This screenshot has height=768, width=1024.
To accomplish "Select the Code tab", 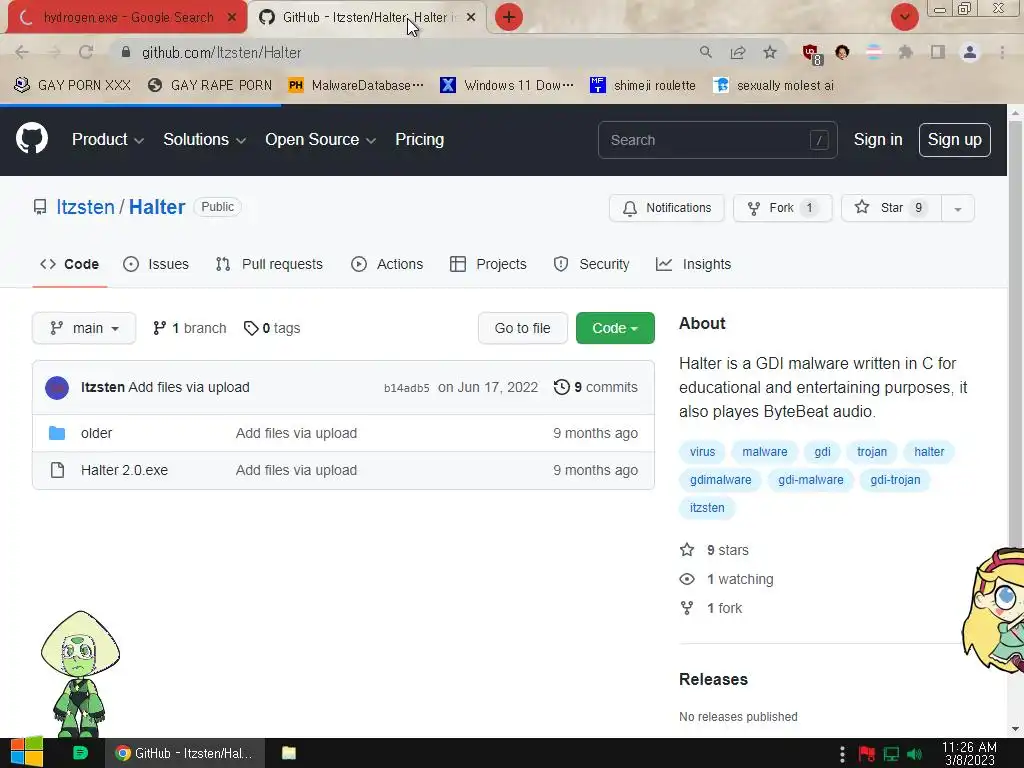I will point(69,264).
